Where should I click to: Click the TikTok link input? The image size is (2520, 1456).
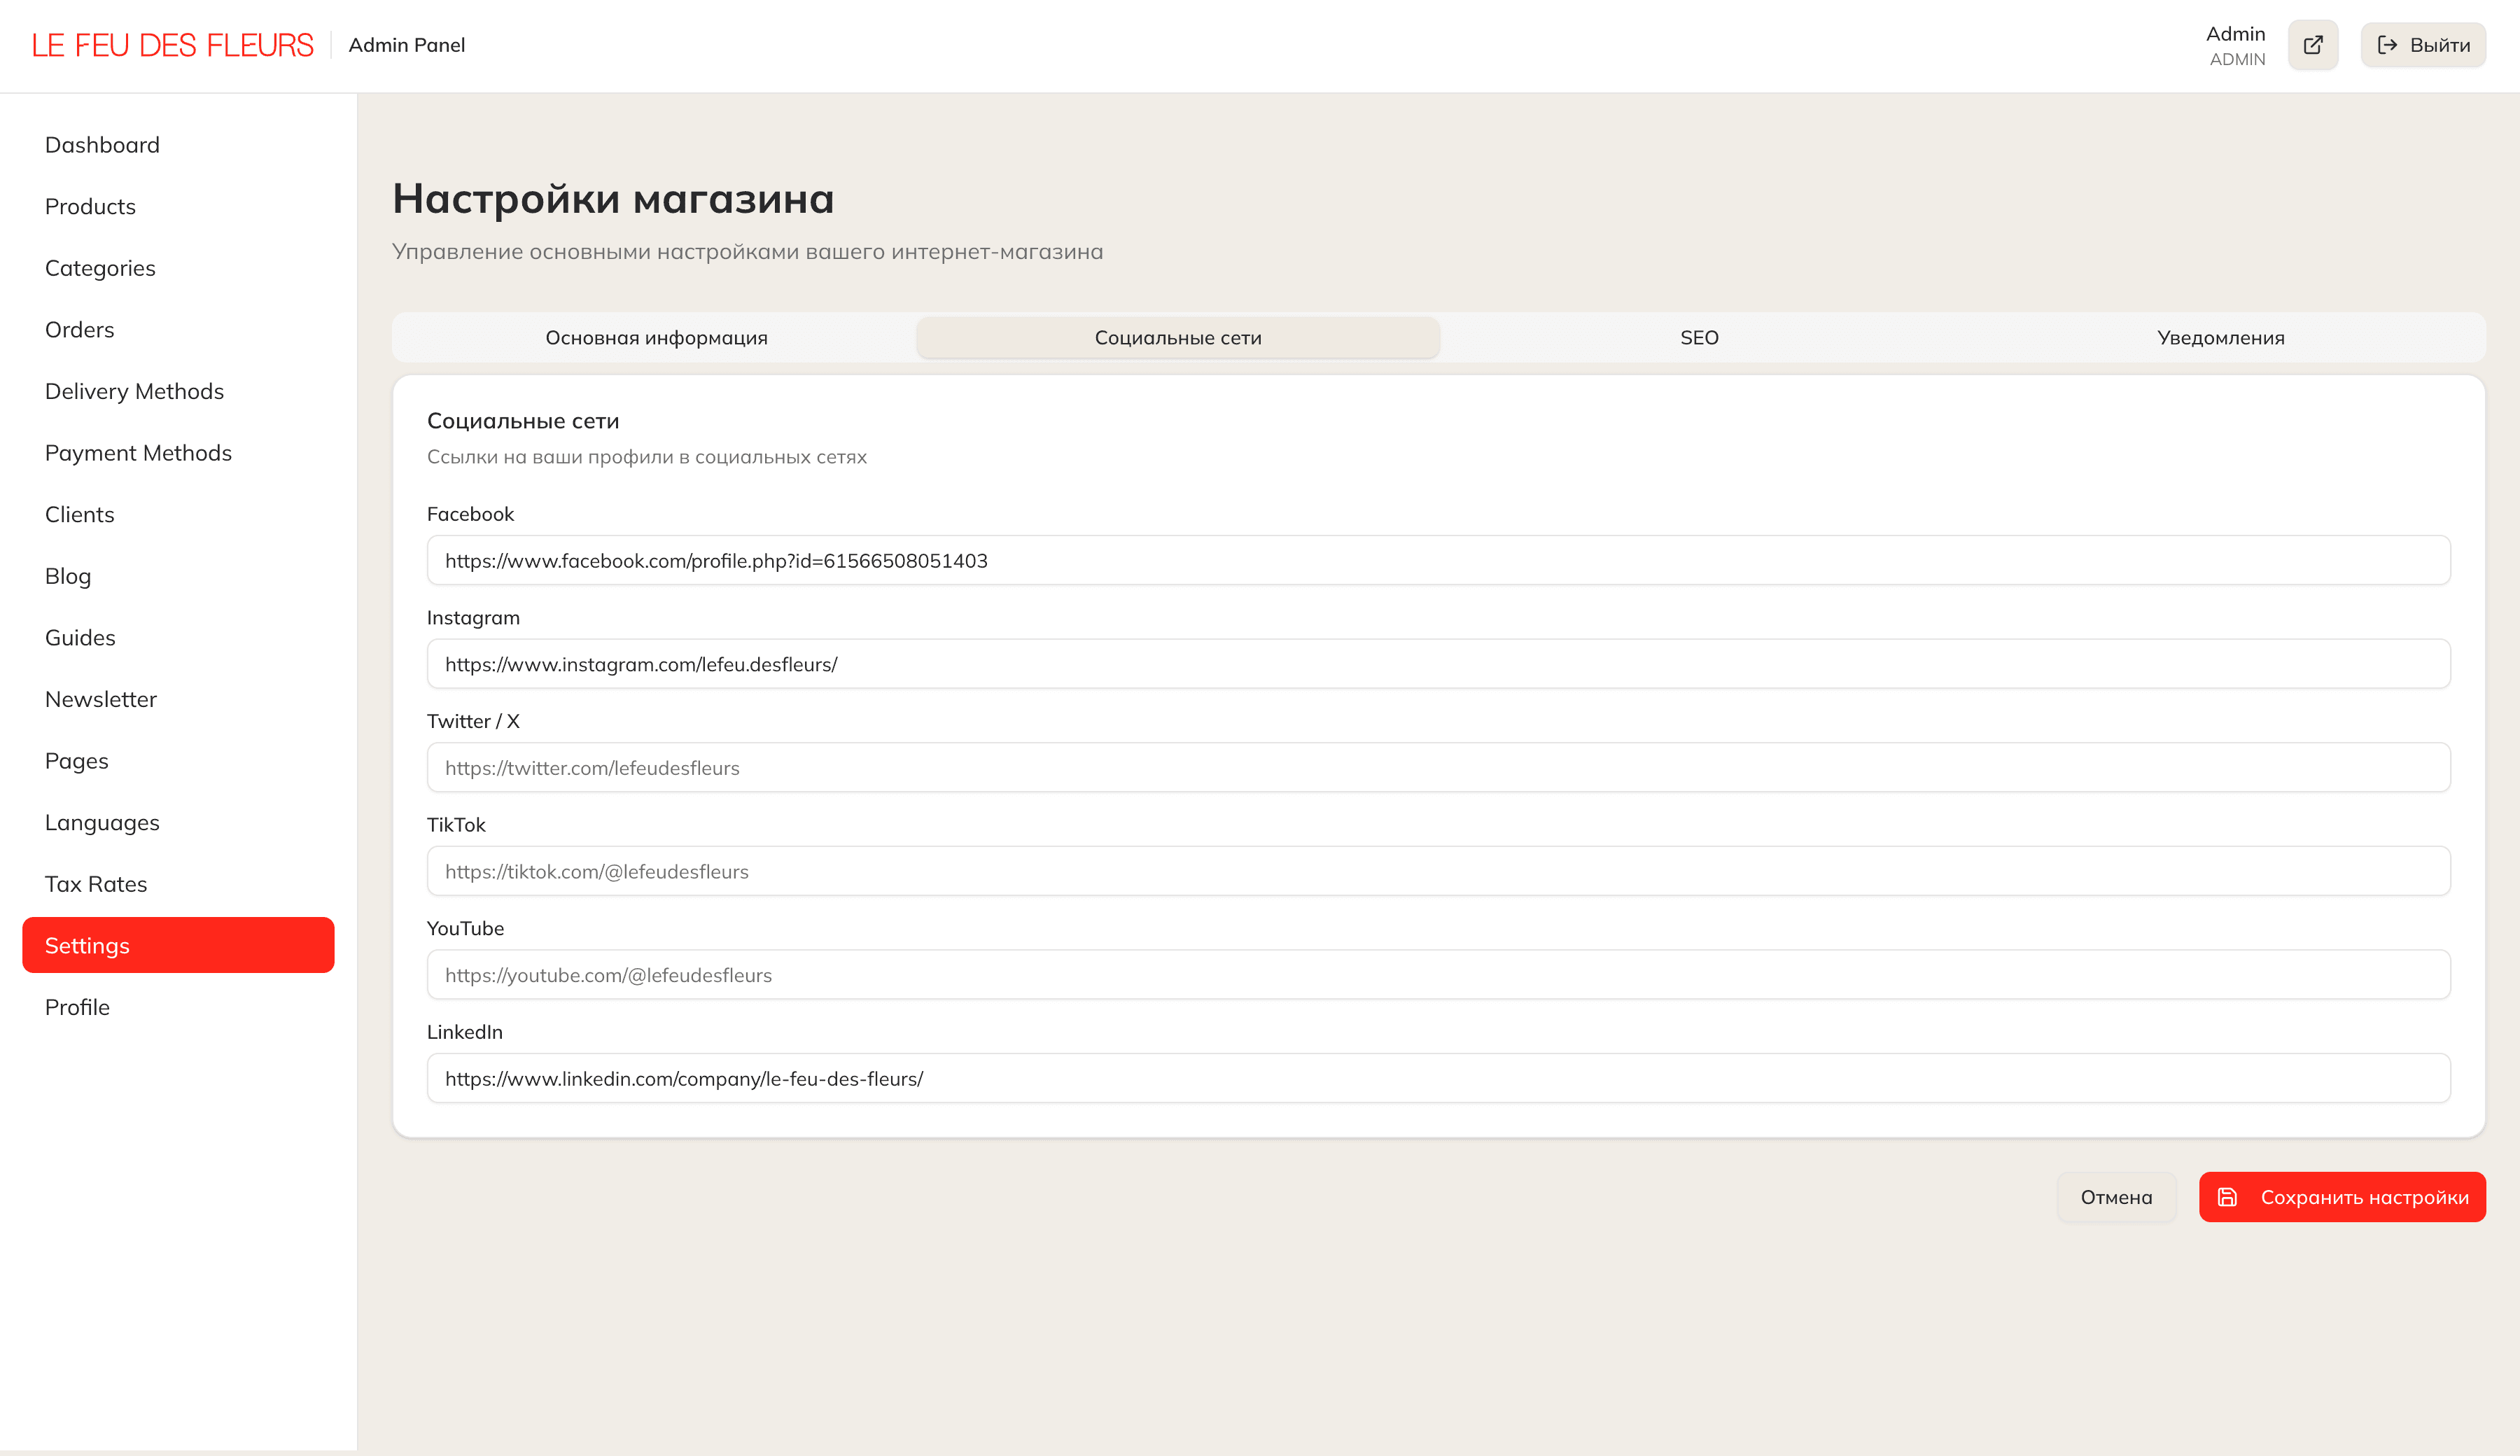point(1437,871)
